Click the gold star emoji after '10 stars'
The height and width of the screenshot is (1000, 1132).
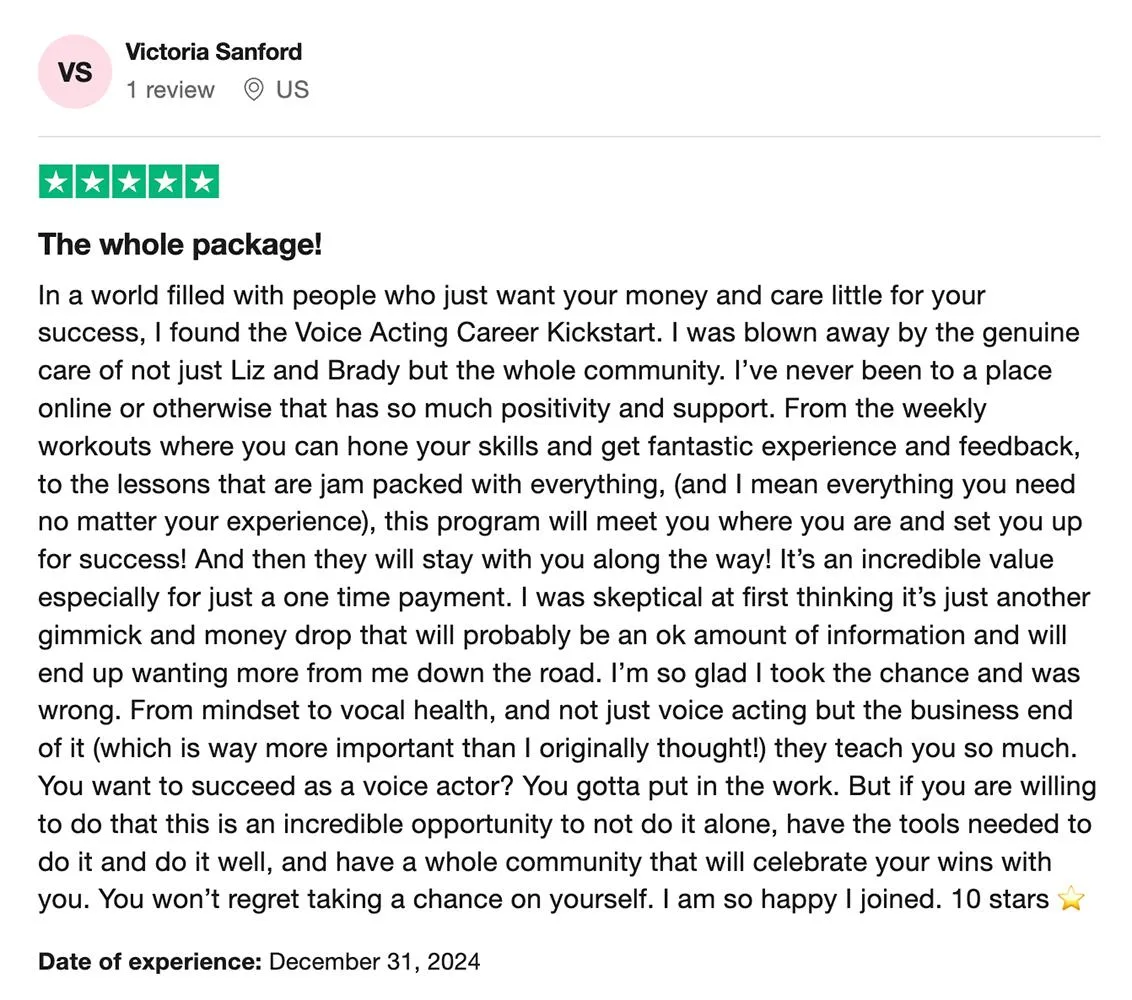pyautogui.click(x=1071, y=899)
